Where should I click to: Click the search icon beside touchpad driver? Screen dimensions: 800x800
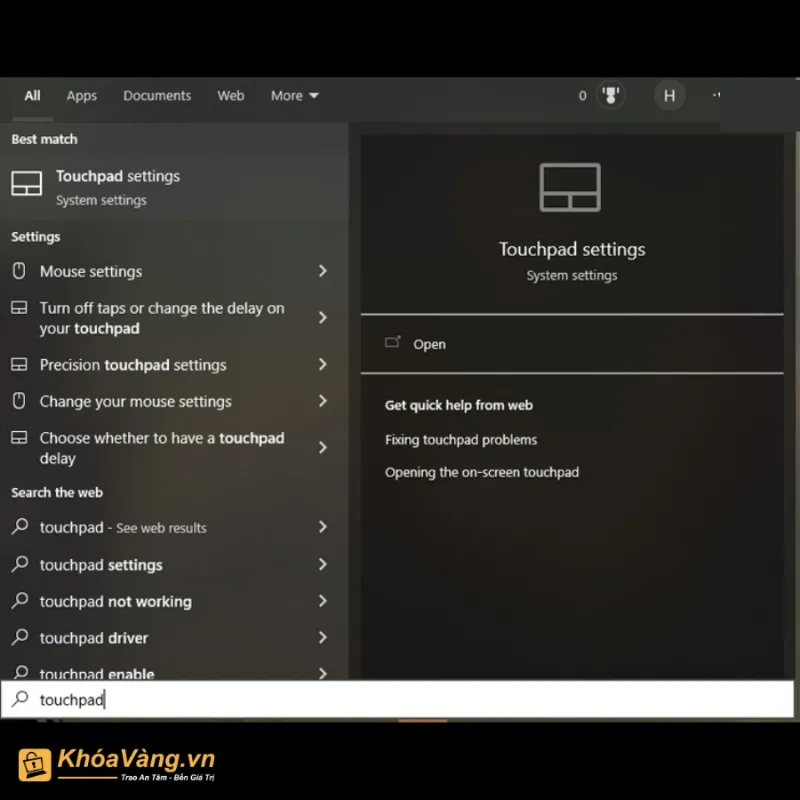pyautogui.click(x=19, y=637)
